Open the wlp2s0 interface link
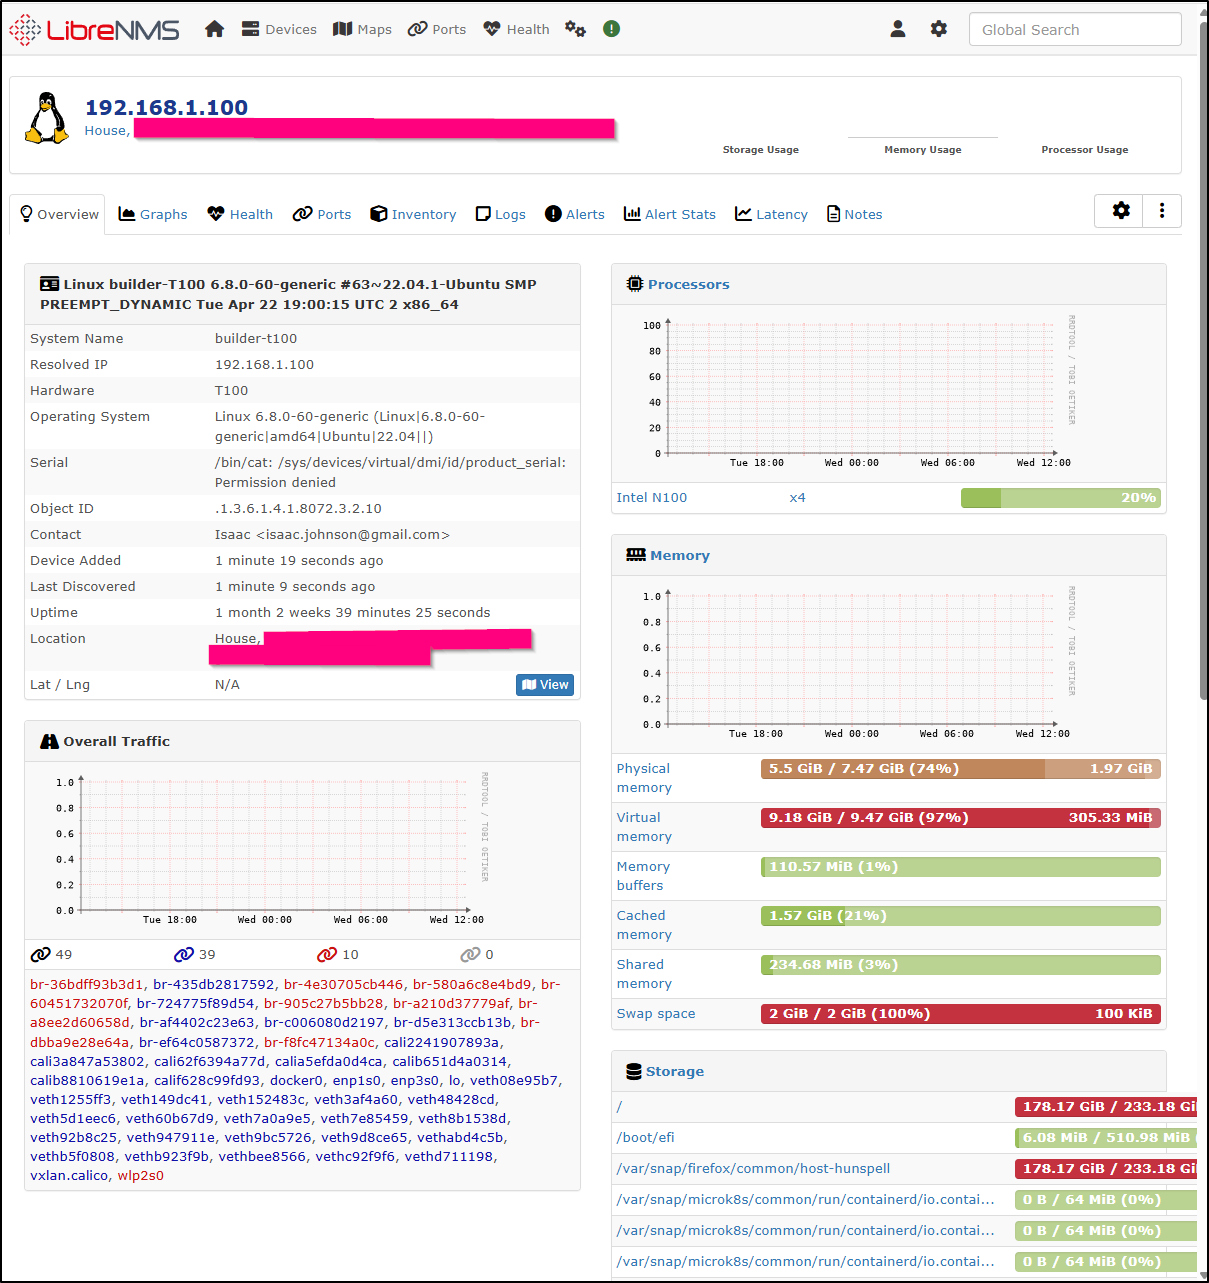The height and width of the screenshot is (1283, 1209). 141,1176
